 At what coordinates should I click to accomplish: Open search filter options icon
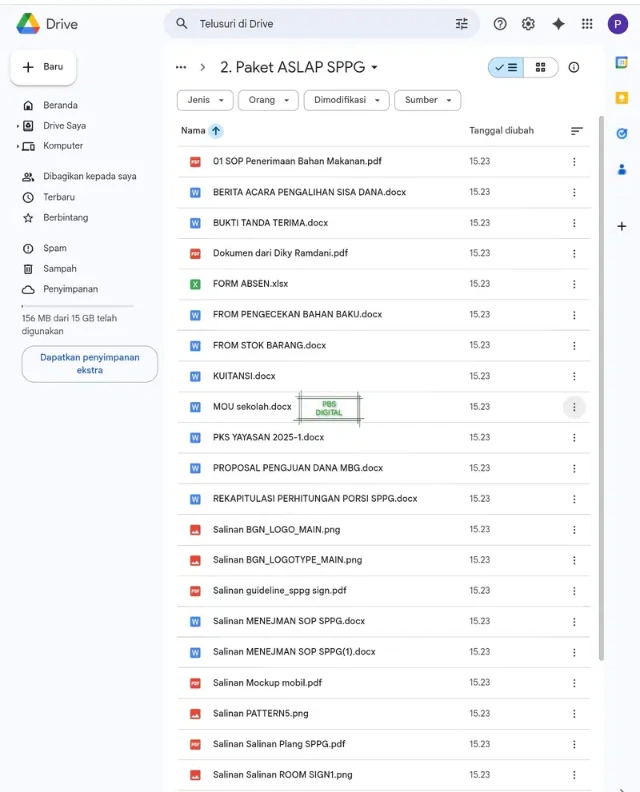tap(461, 24)
